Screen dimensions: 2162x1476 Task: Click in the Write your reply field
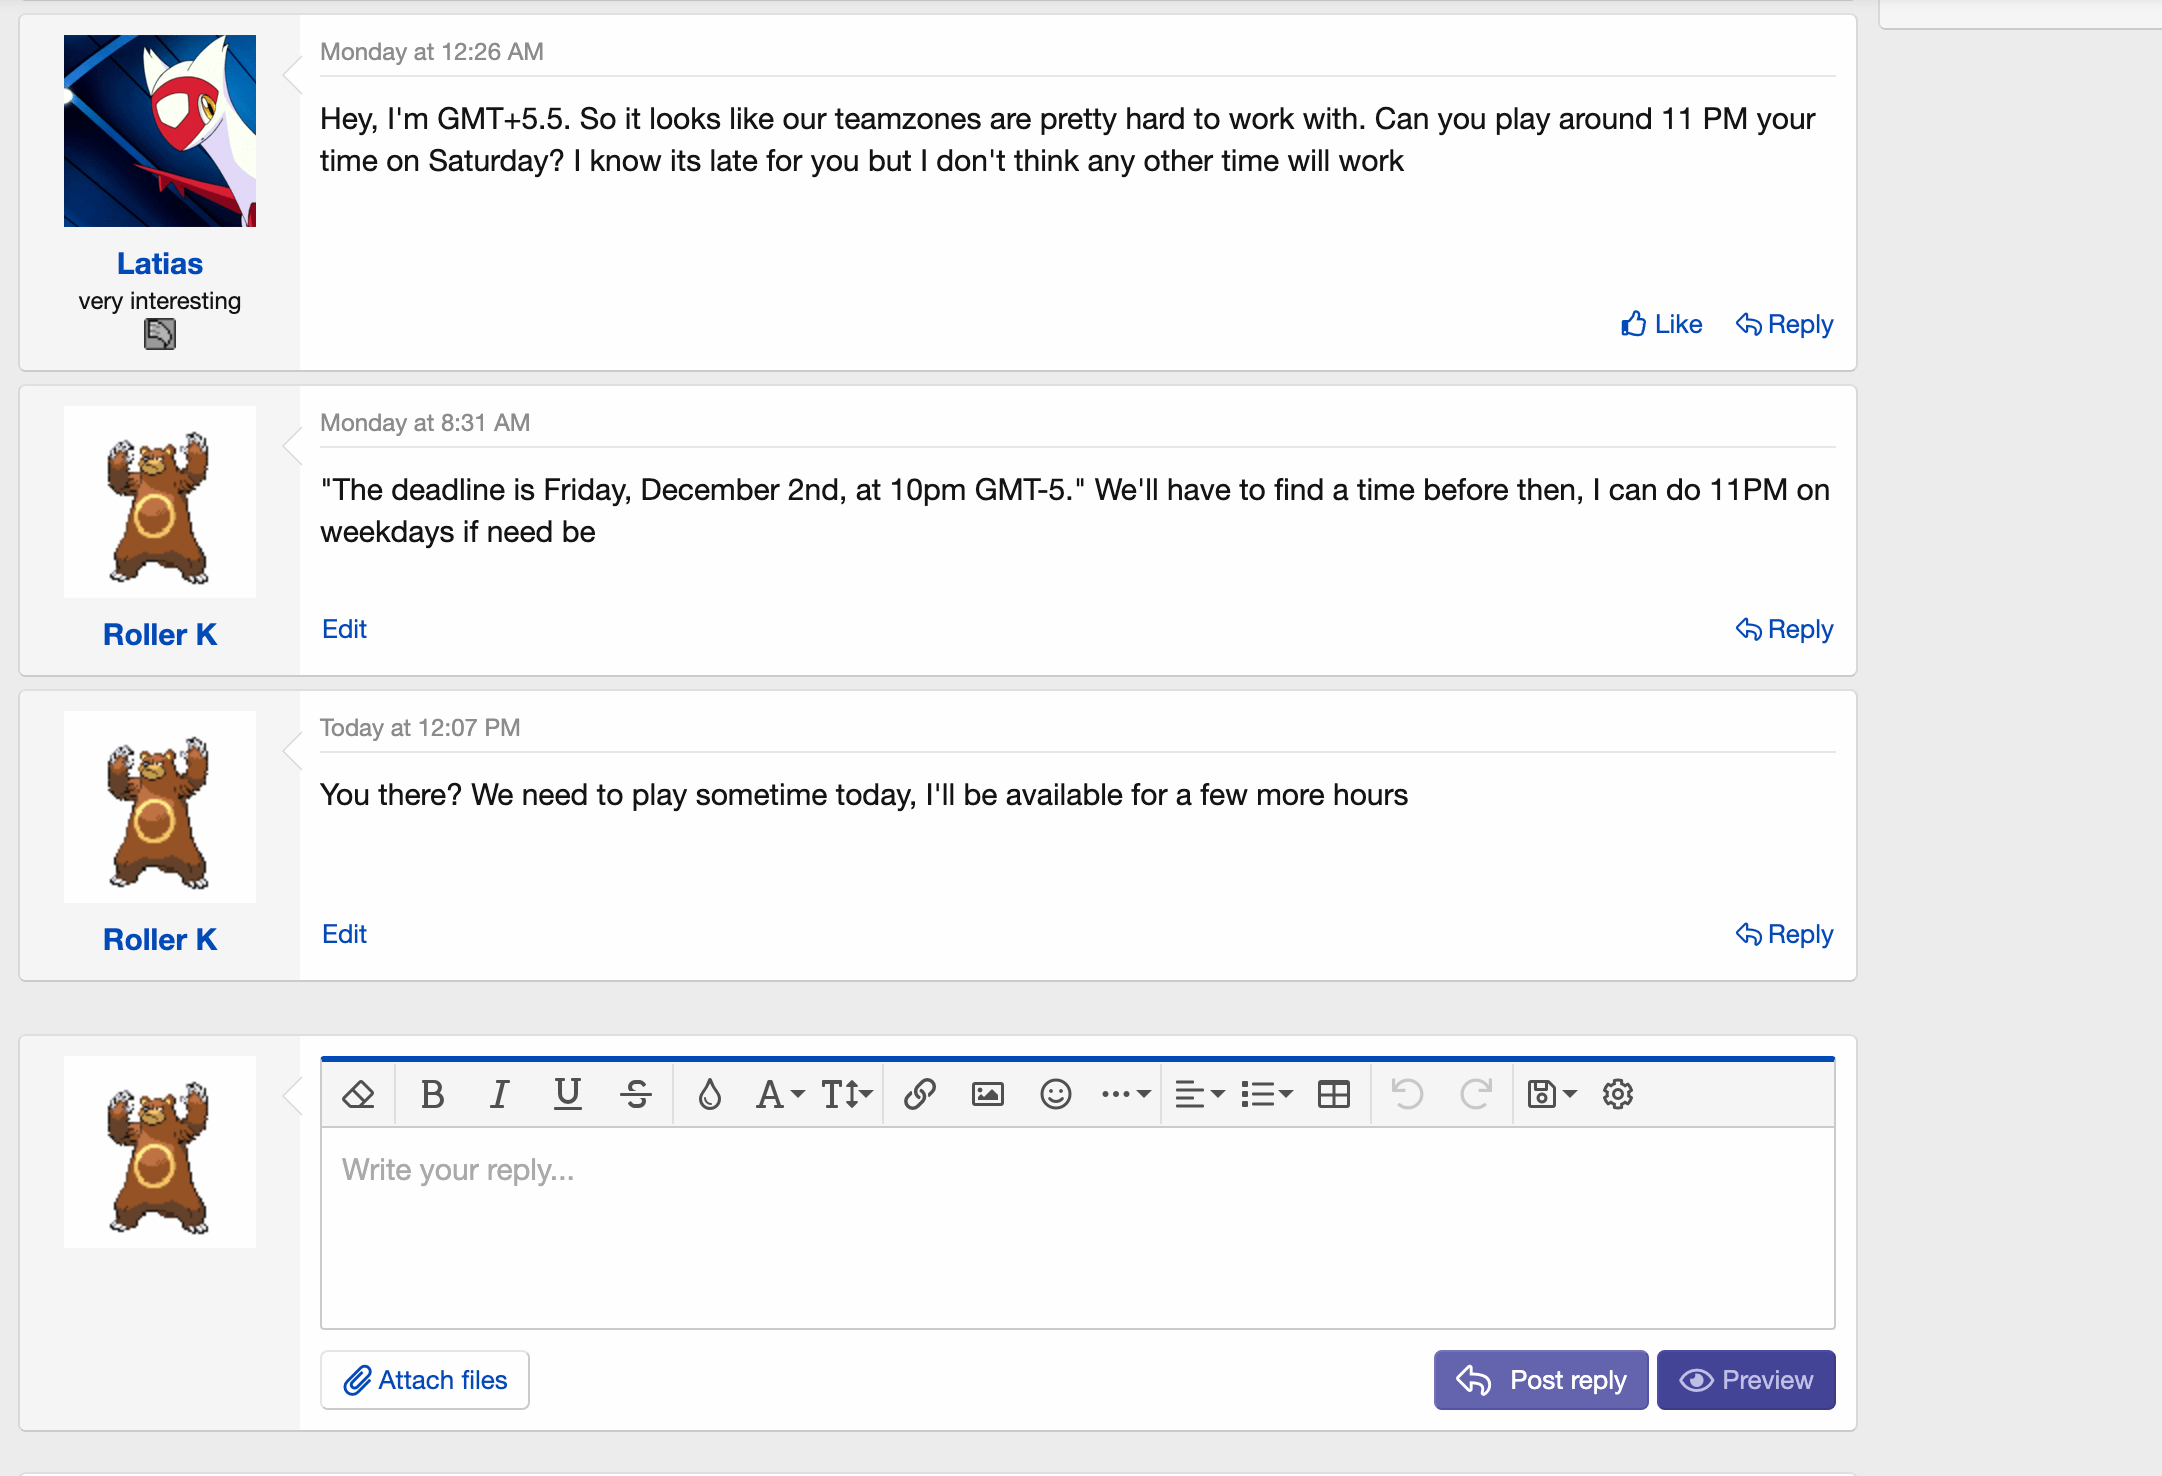1076,1228
